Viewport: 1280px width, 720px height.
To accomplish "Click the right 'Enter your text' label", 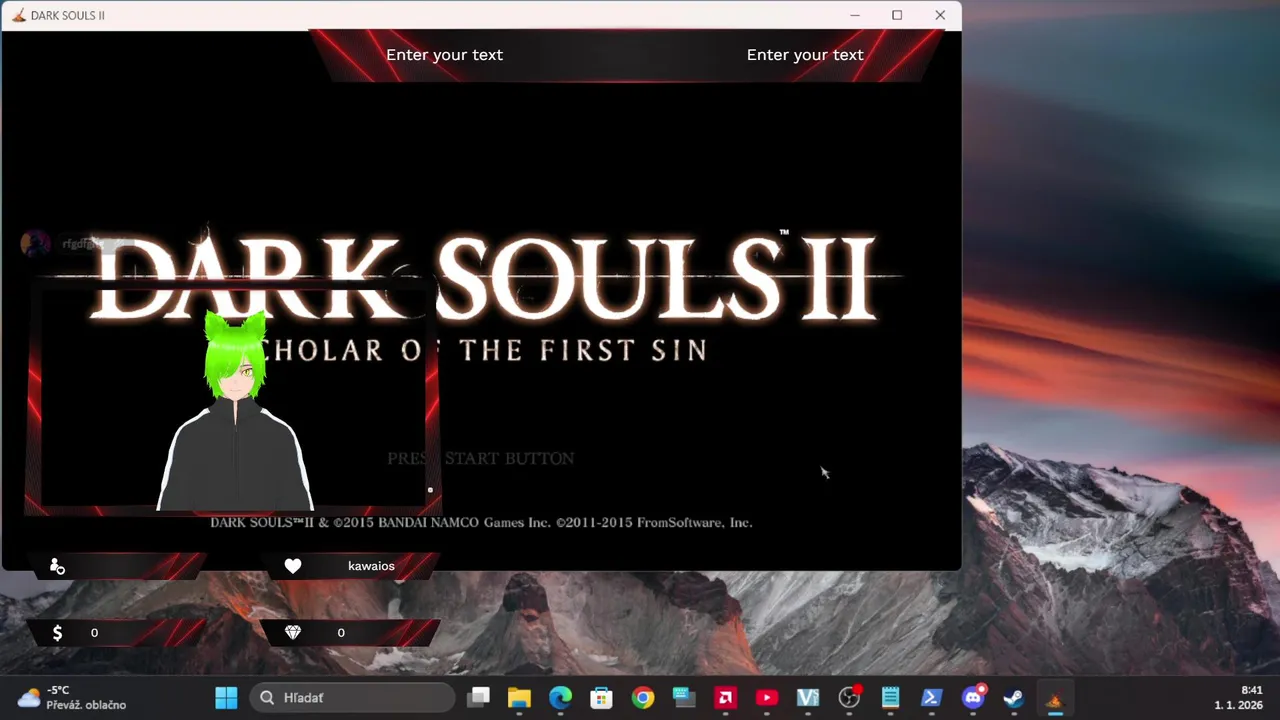I will point(805,55).
